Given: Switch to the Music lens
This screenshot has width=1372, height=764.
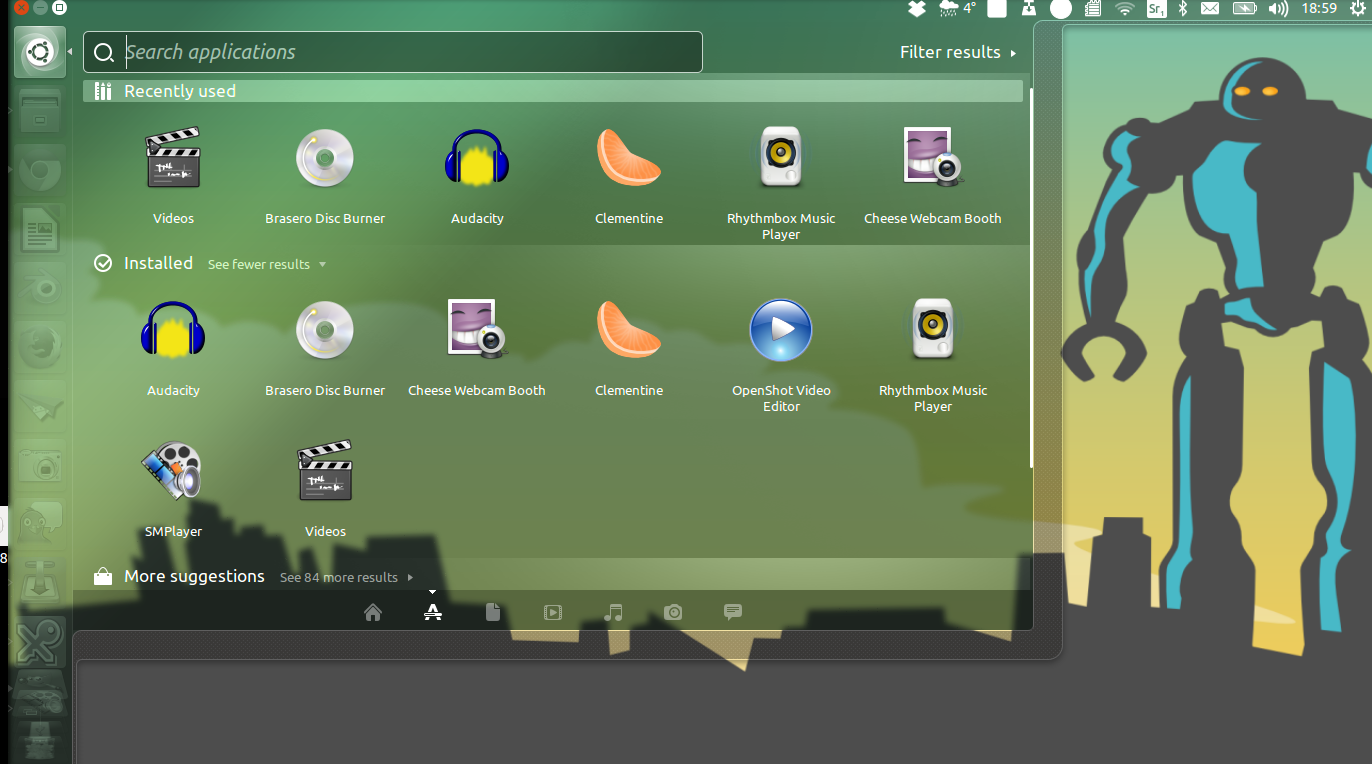Looking at the screenshot, I should point(613,612).
